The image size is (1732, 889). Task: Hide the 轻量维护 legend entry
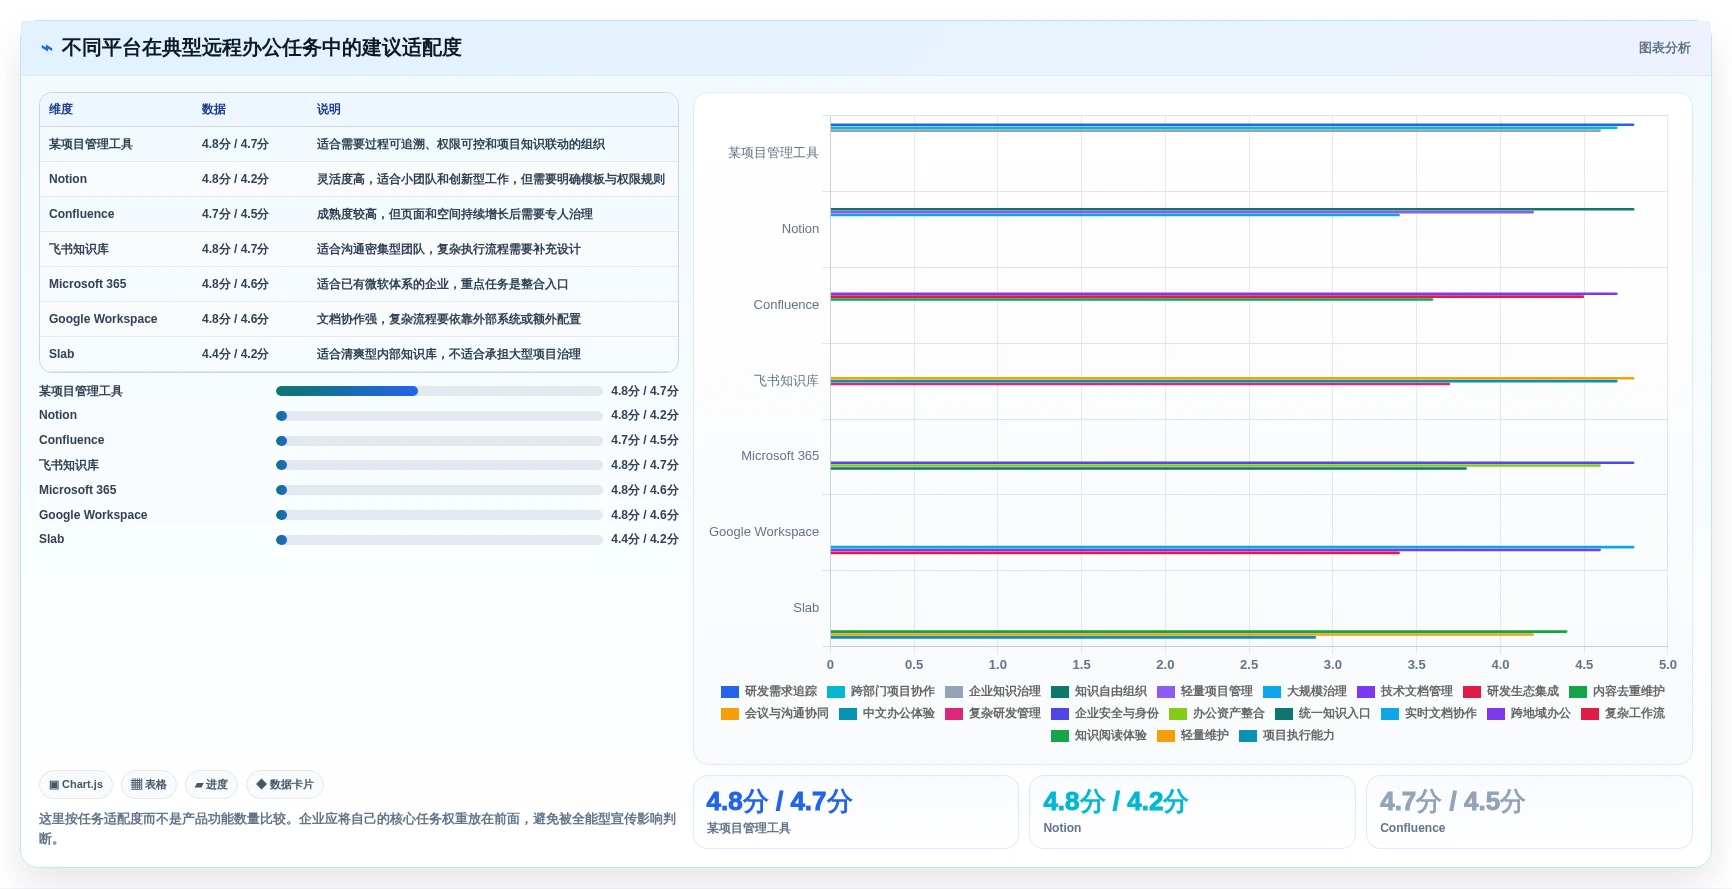point(1193,735)
